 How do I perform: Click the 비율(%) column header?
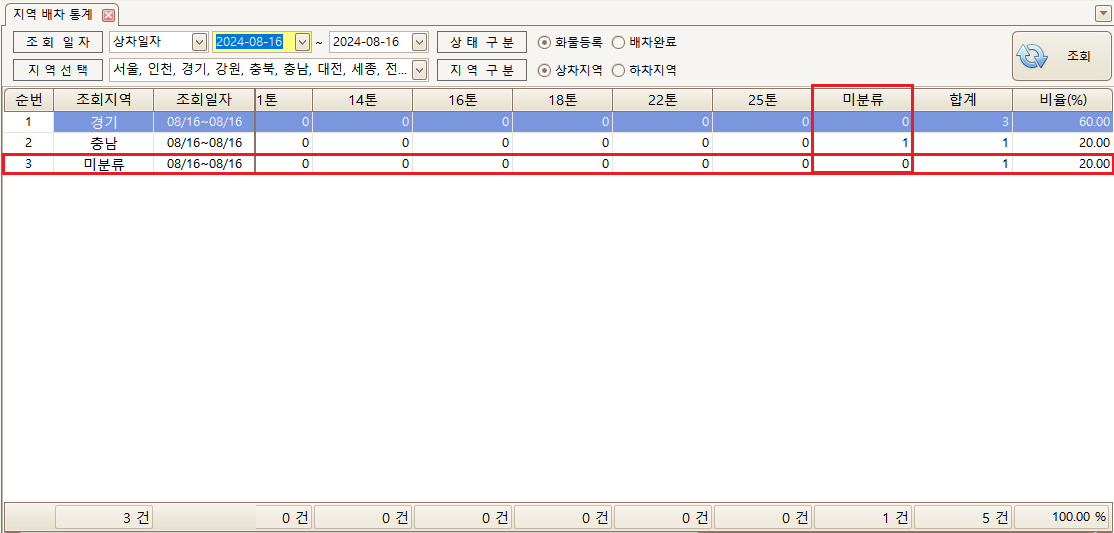(x=1062, y=100)
